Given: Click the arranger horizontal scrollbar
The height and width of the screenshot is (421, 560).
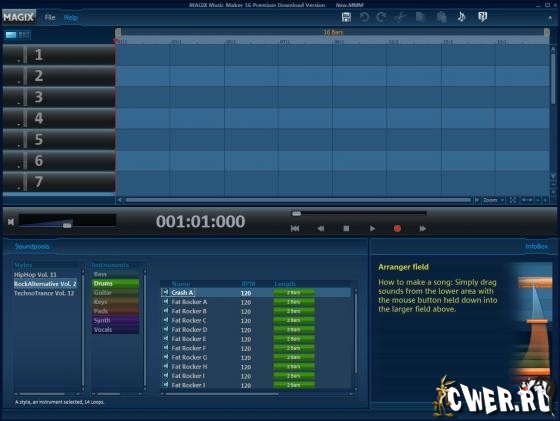Looking at the screenshot, I should tap(298, 200).
